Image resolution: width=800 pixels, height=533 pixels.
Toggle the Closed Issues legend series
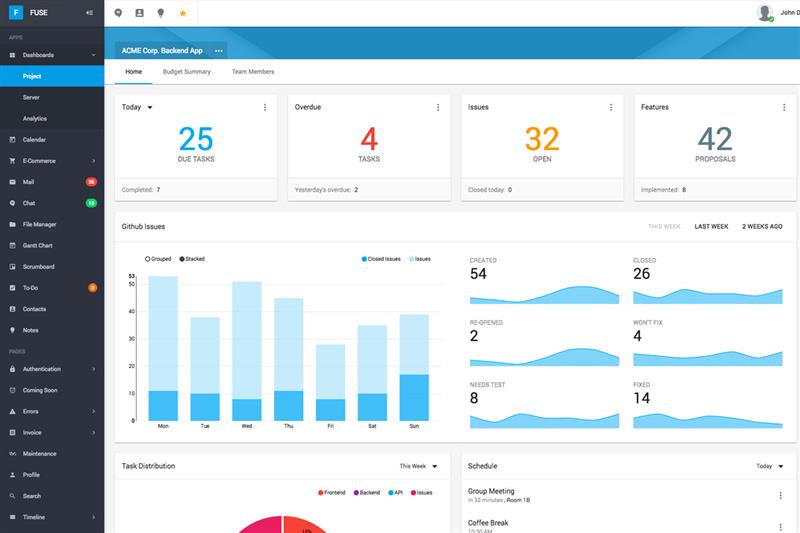[x=381, y=259]
